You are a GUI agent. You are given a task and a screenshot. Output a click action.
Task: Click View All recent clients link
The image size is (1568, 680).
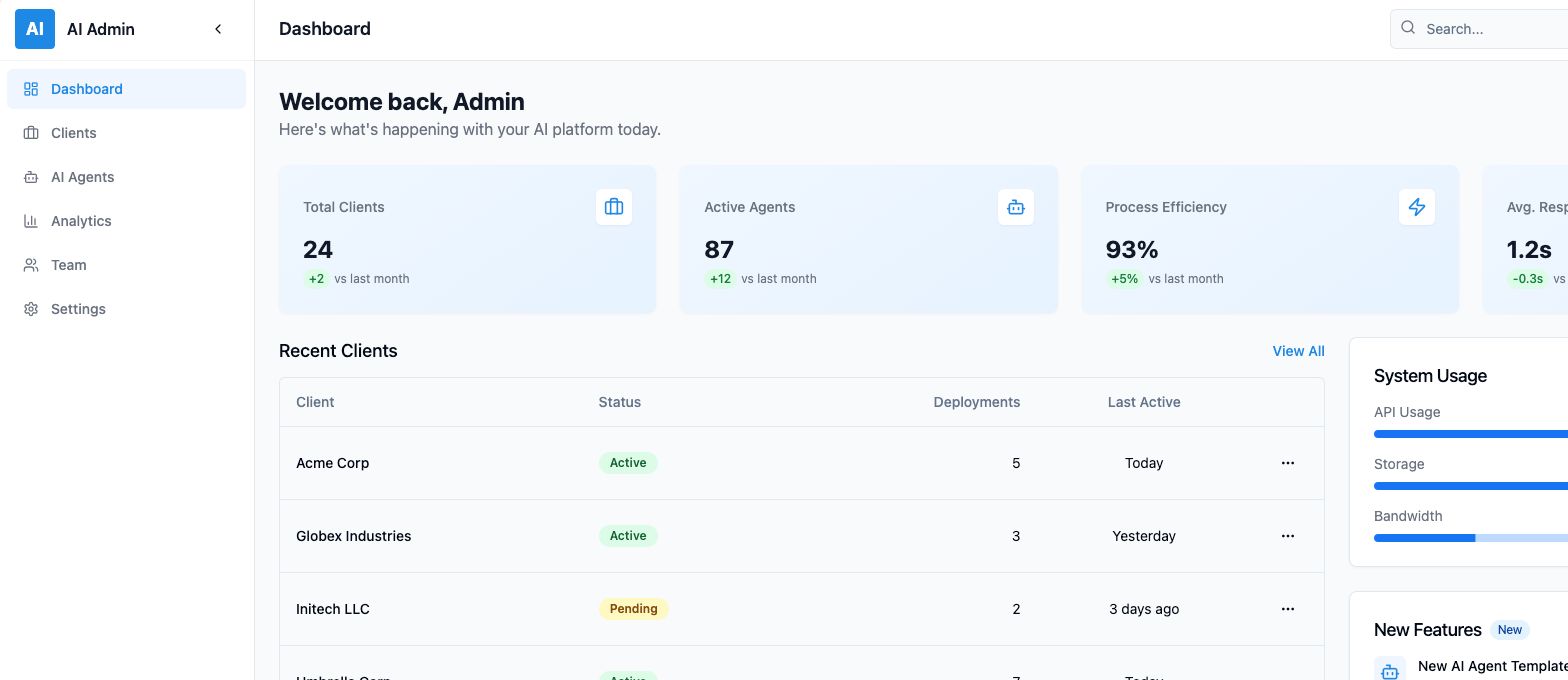tap(1298, 351)
